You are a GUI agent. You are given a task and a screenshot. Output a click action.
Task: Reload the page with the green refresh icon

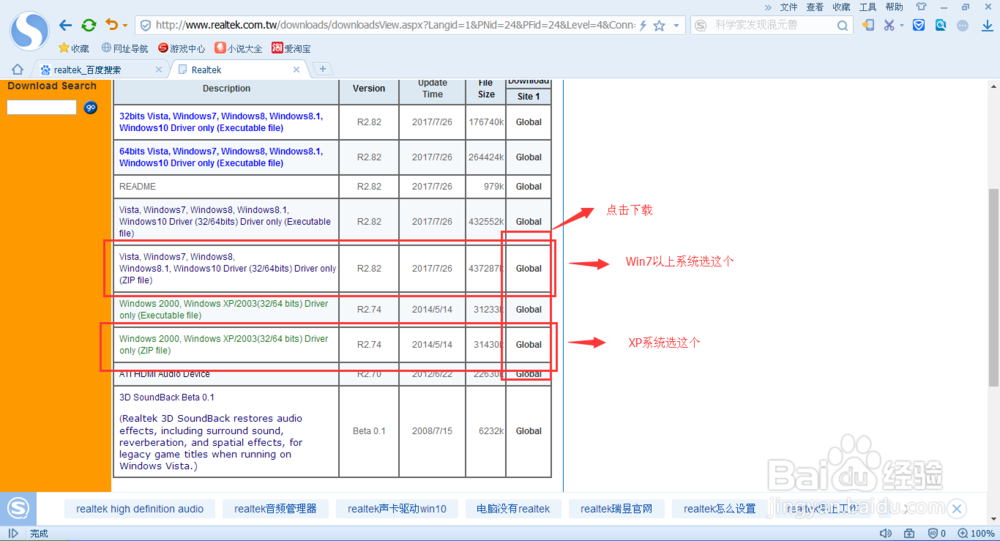tap(89, 26)
